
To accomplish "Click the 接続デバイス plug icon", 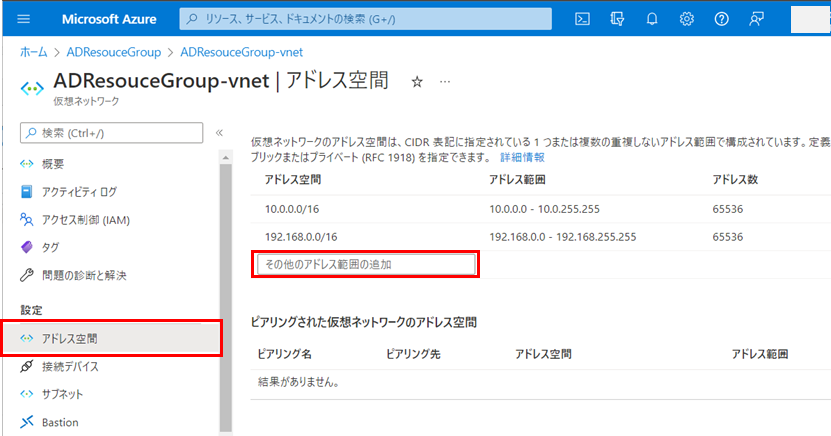I will click(x=26, y=366).
